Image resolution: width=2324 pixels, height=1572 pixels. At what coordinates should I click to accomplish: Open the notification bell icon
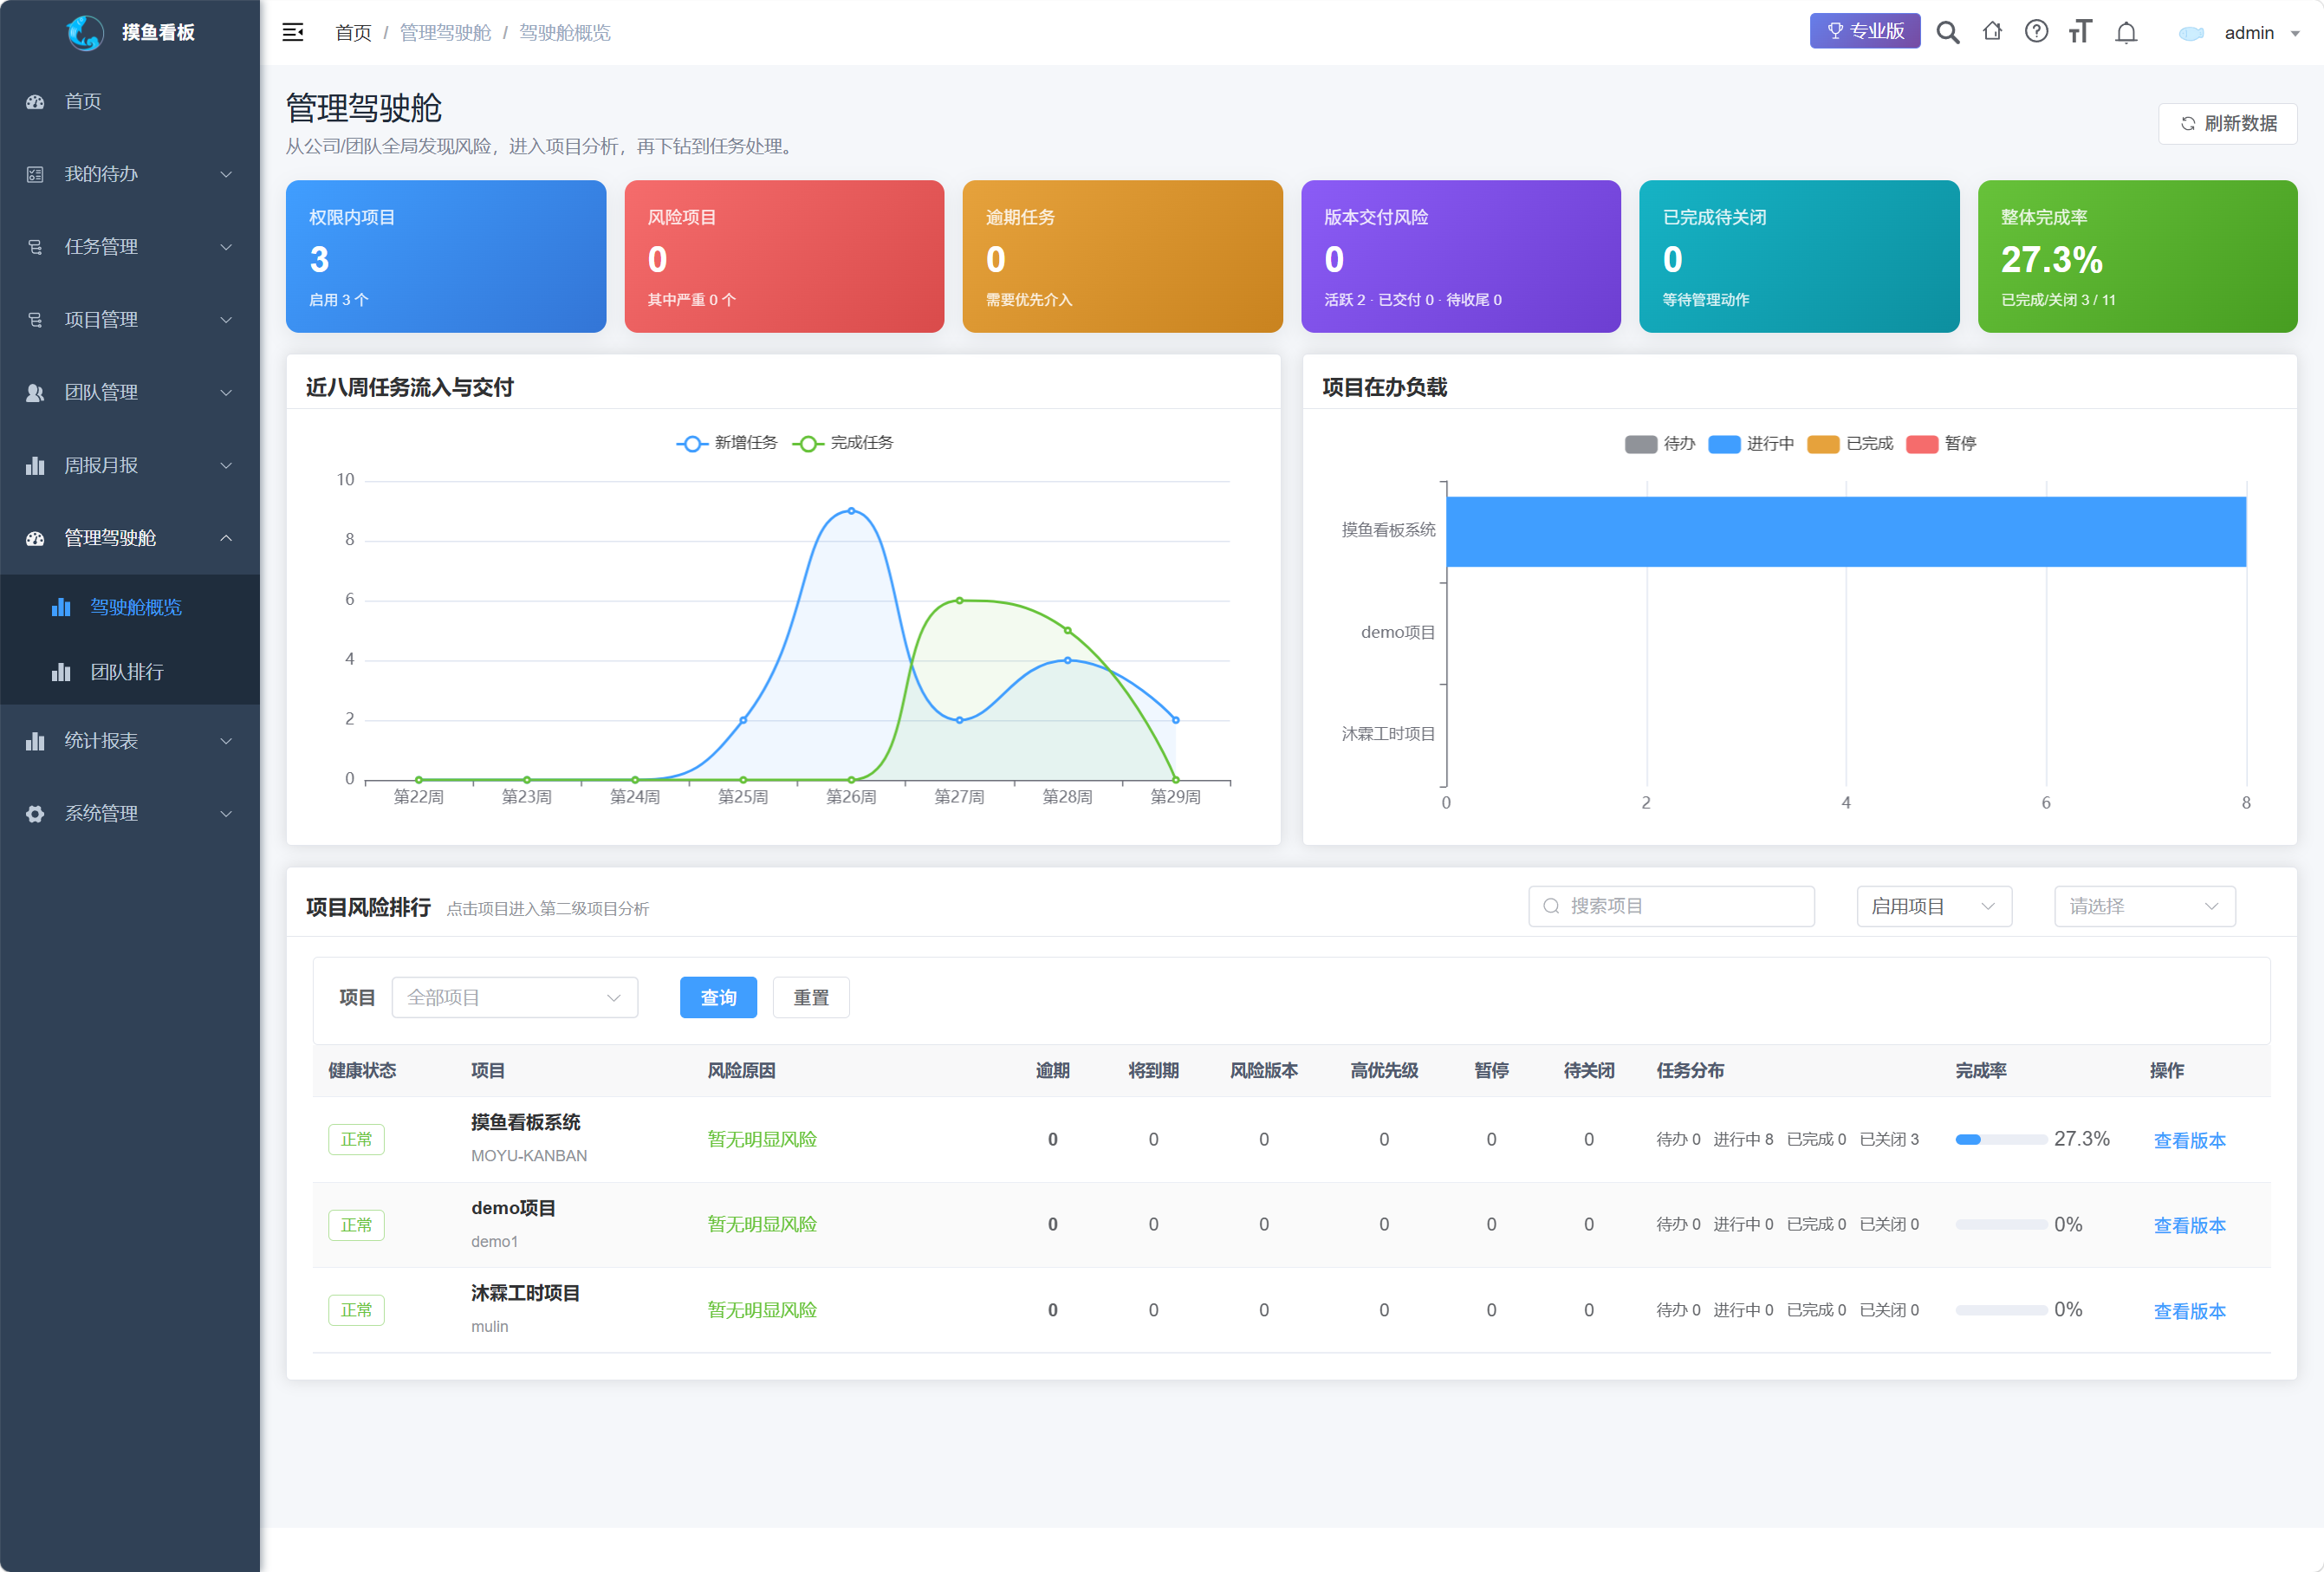tap(2126, 33)
